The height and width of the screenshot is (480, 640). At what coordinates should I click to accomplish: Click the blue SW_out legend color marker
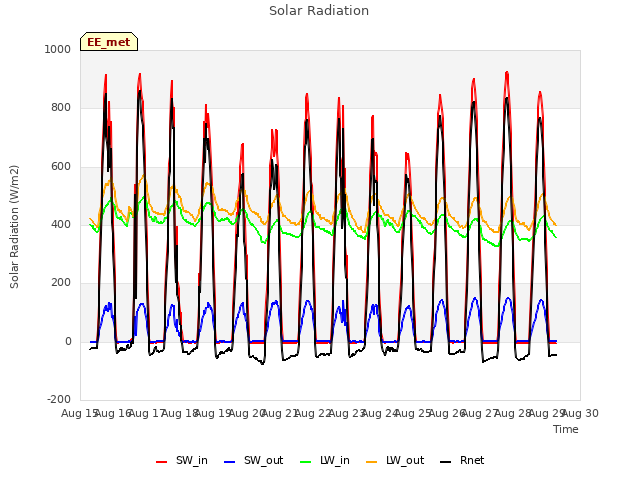[x=230, y=462]
